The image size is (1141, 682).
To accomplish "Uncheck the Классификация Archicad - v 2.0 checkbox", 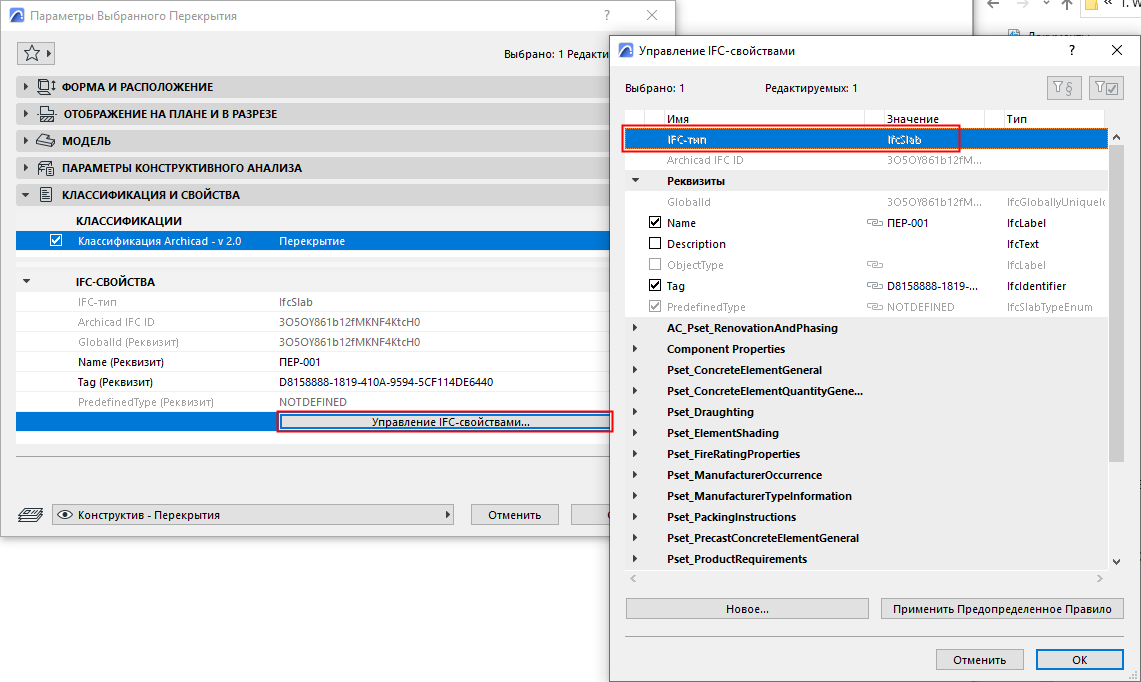I will coord(56,240).
